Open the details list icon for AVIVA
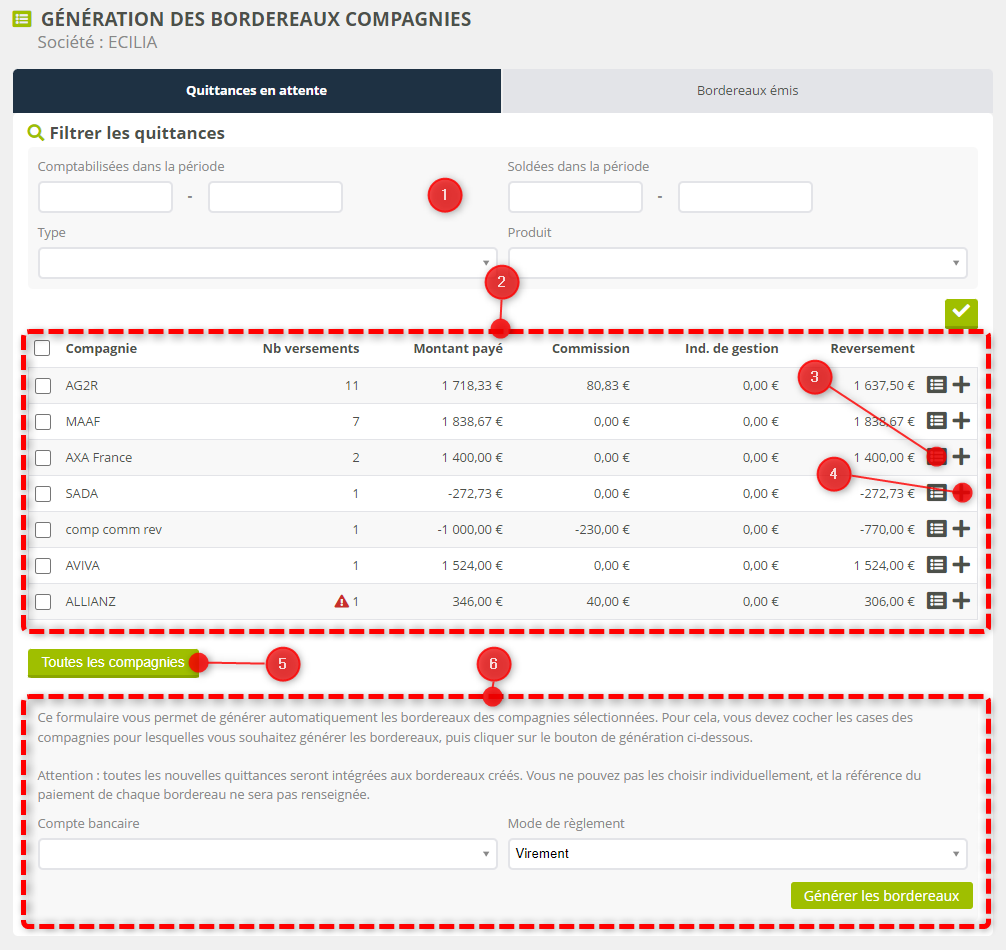Image resolution: width=1006 pixels, height=950 pixels. click(x=936, y=565)
